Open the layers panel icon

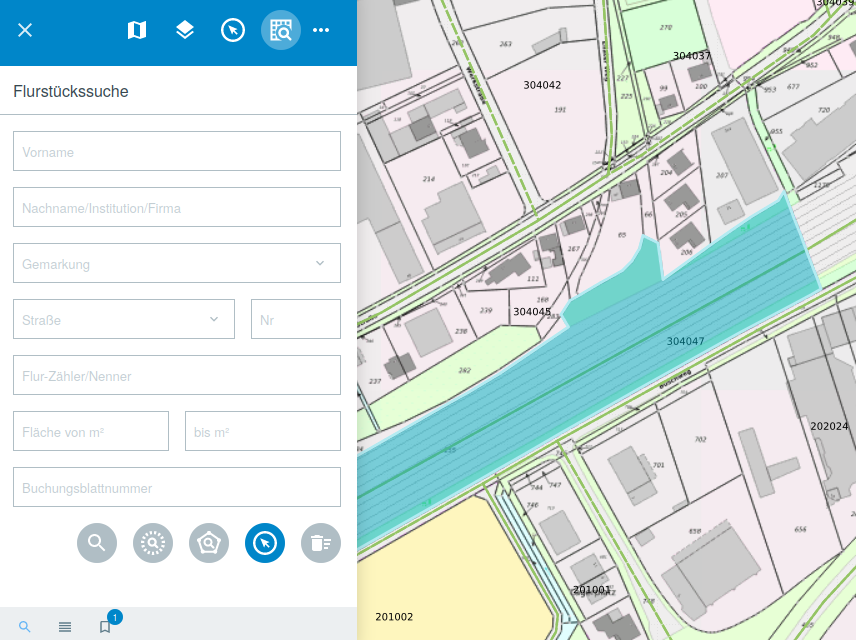[x=185, y=30]
